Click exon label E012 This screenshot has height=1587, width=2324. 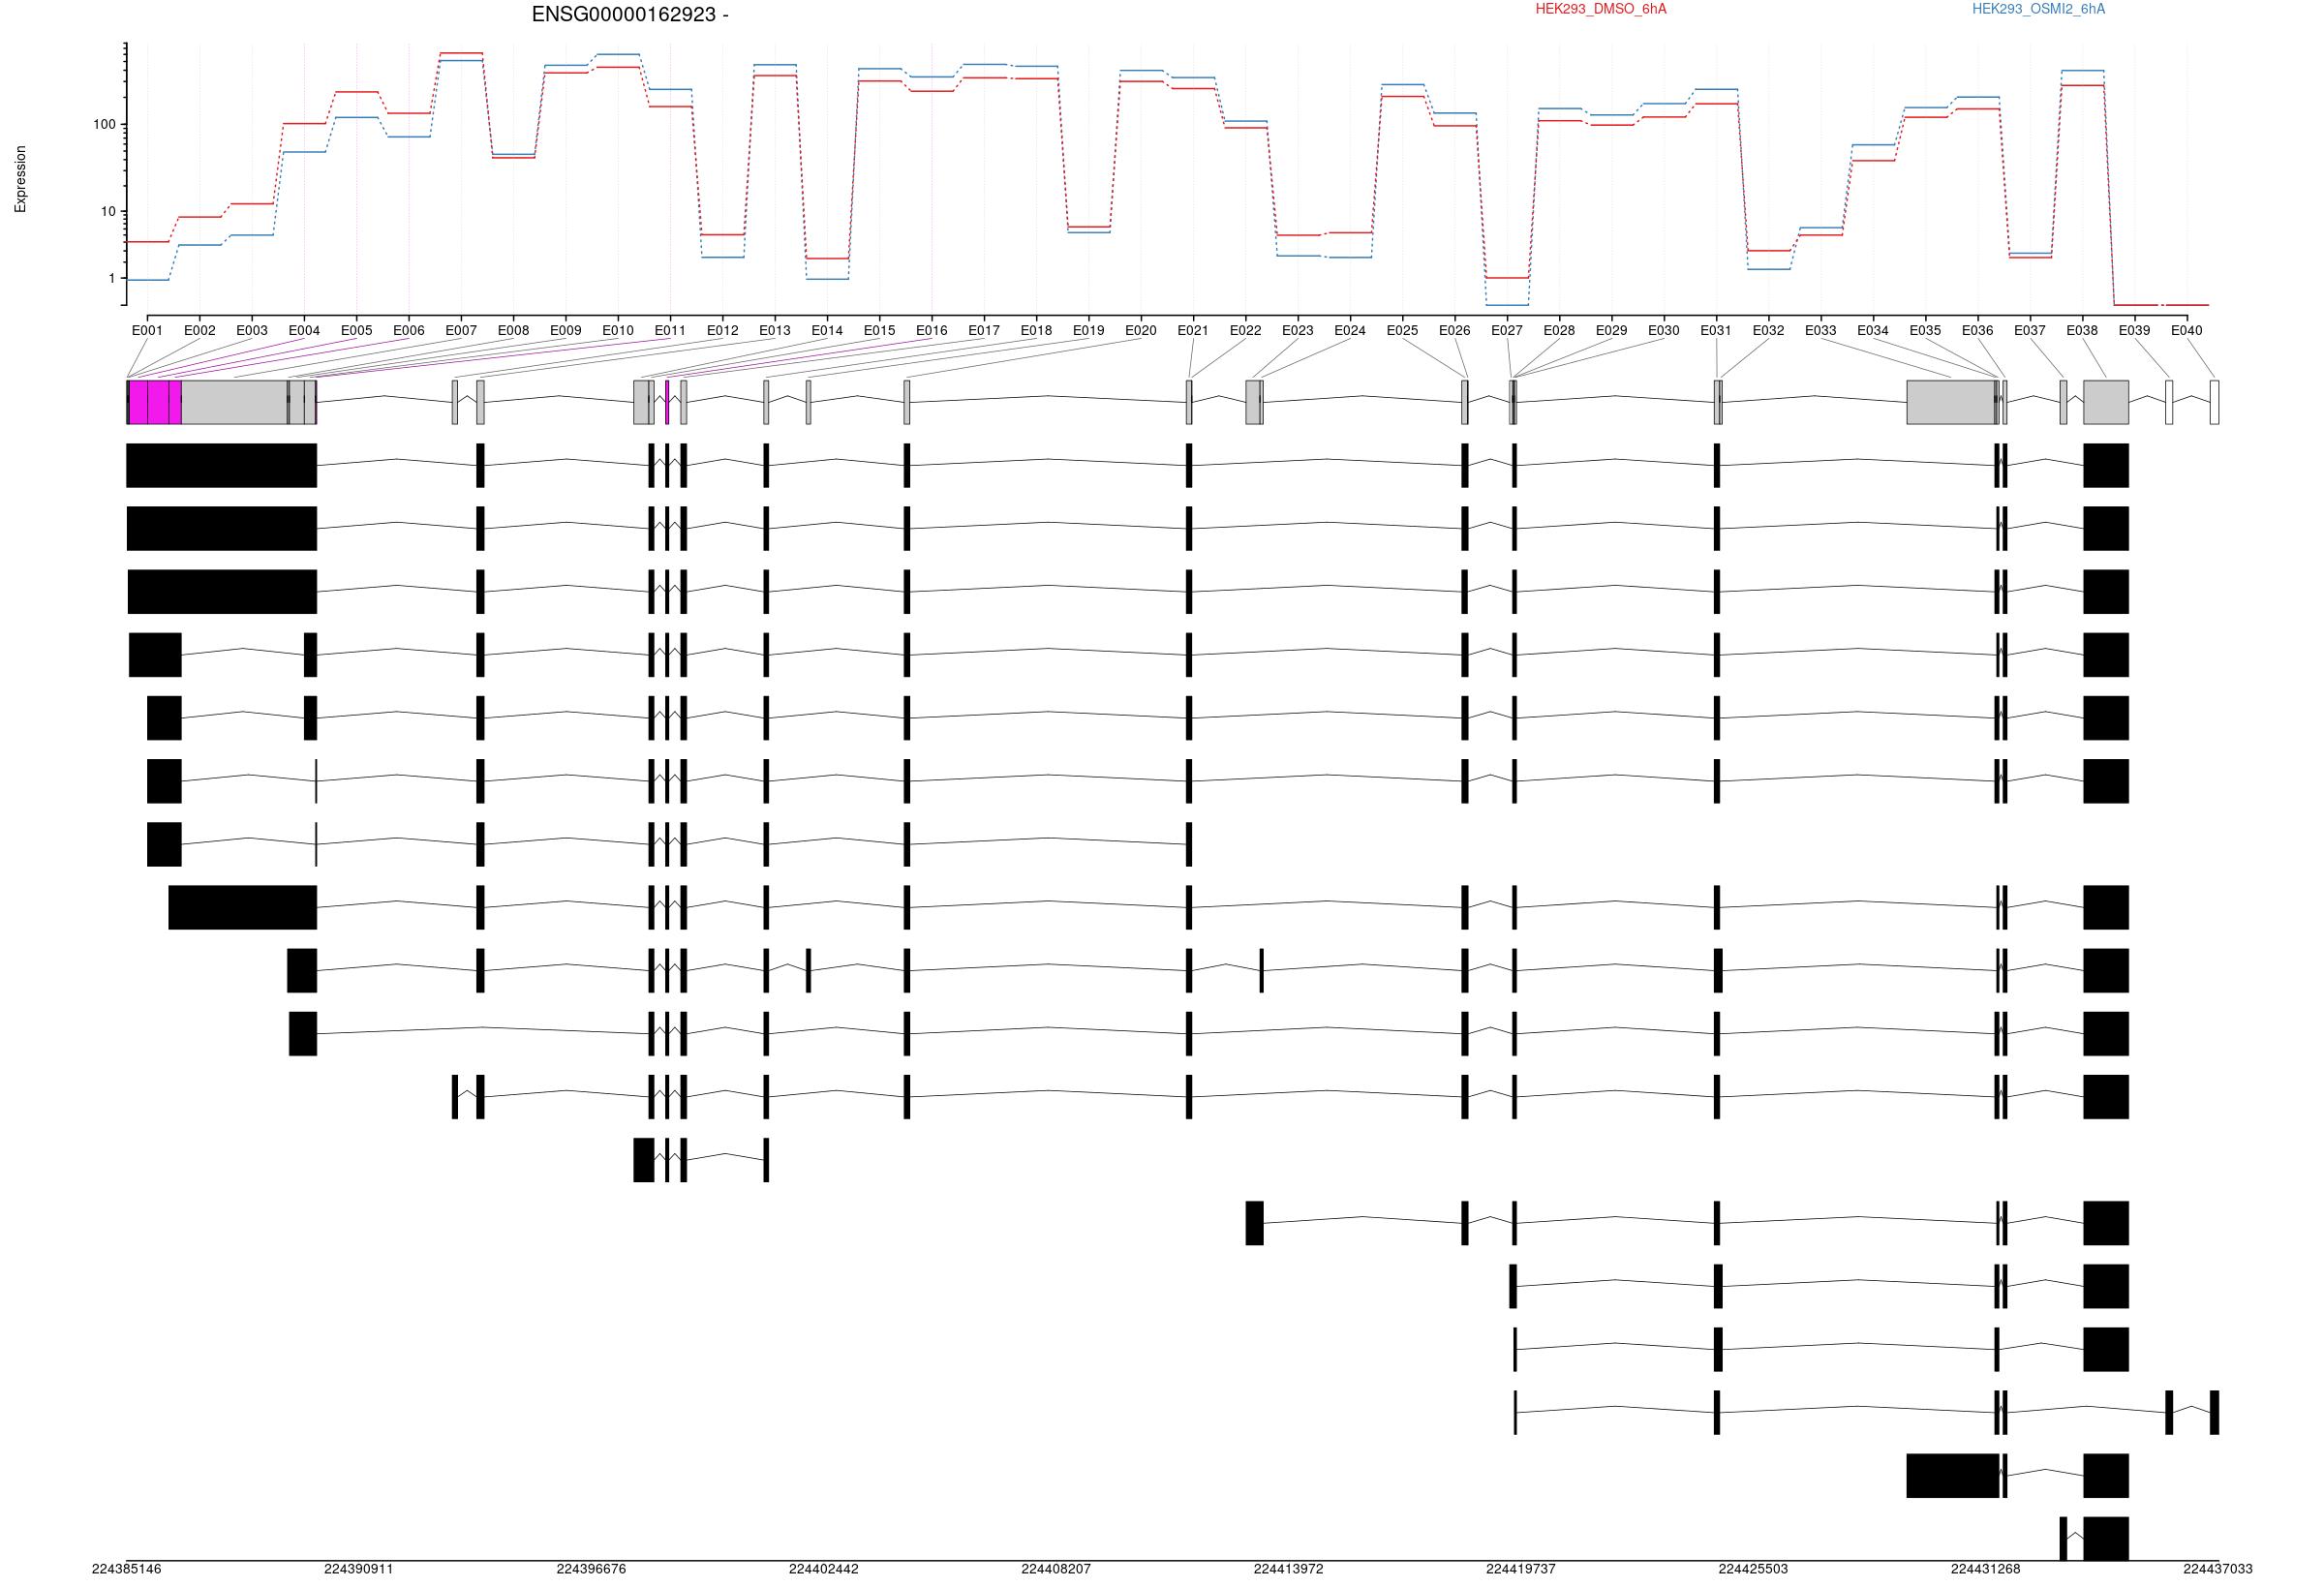(723, 330)
